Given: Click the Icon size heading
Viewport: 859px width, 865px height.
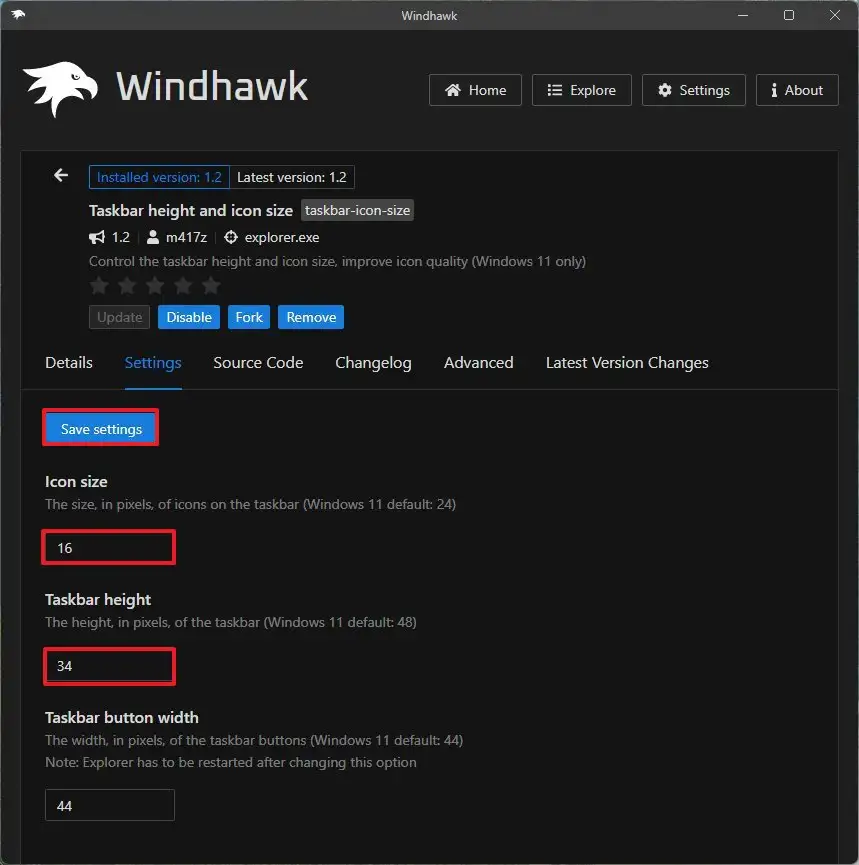Looking at the screenshot, I should coord(76,482).
